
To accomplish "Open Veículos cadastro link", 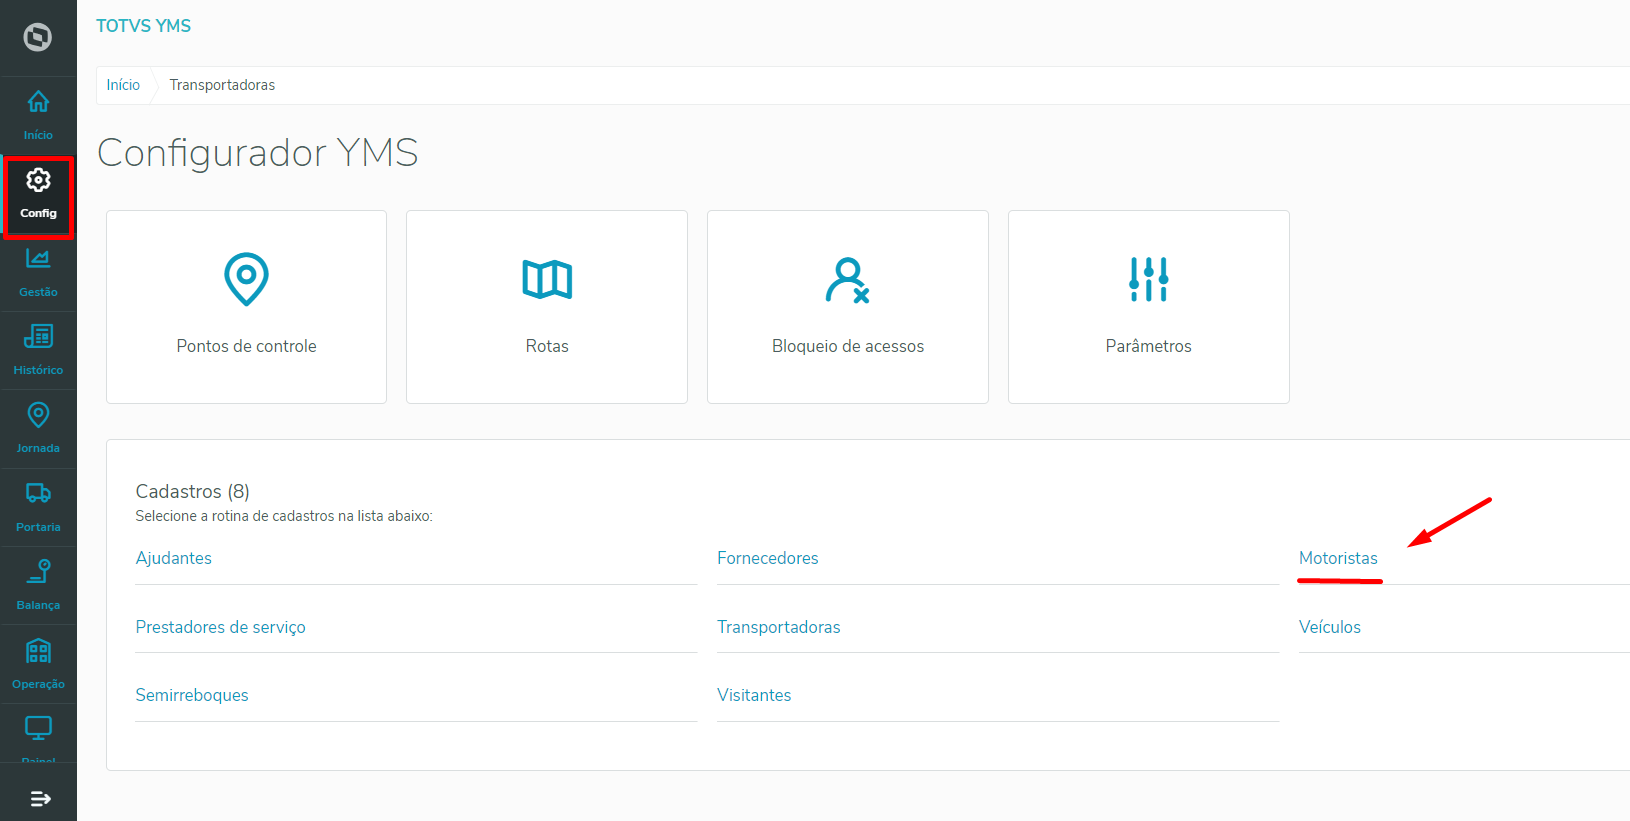I will point(1330,627).
